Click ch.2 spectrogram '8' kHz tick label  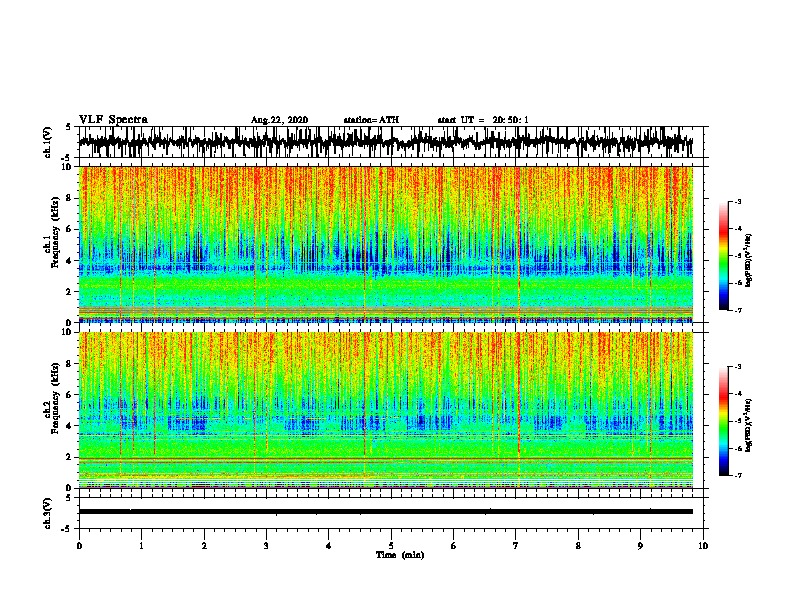click(x=70, y=364)
